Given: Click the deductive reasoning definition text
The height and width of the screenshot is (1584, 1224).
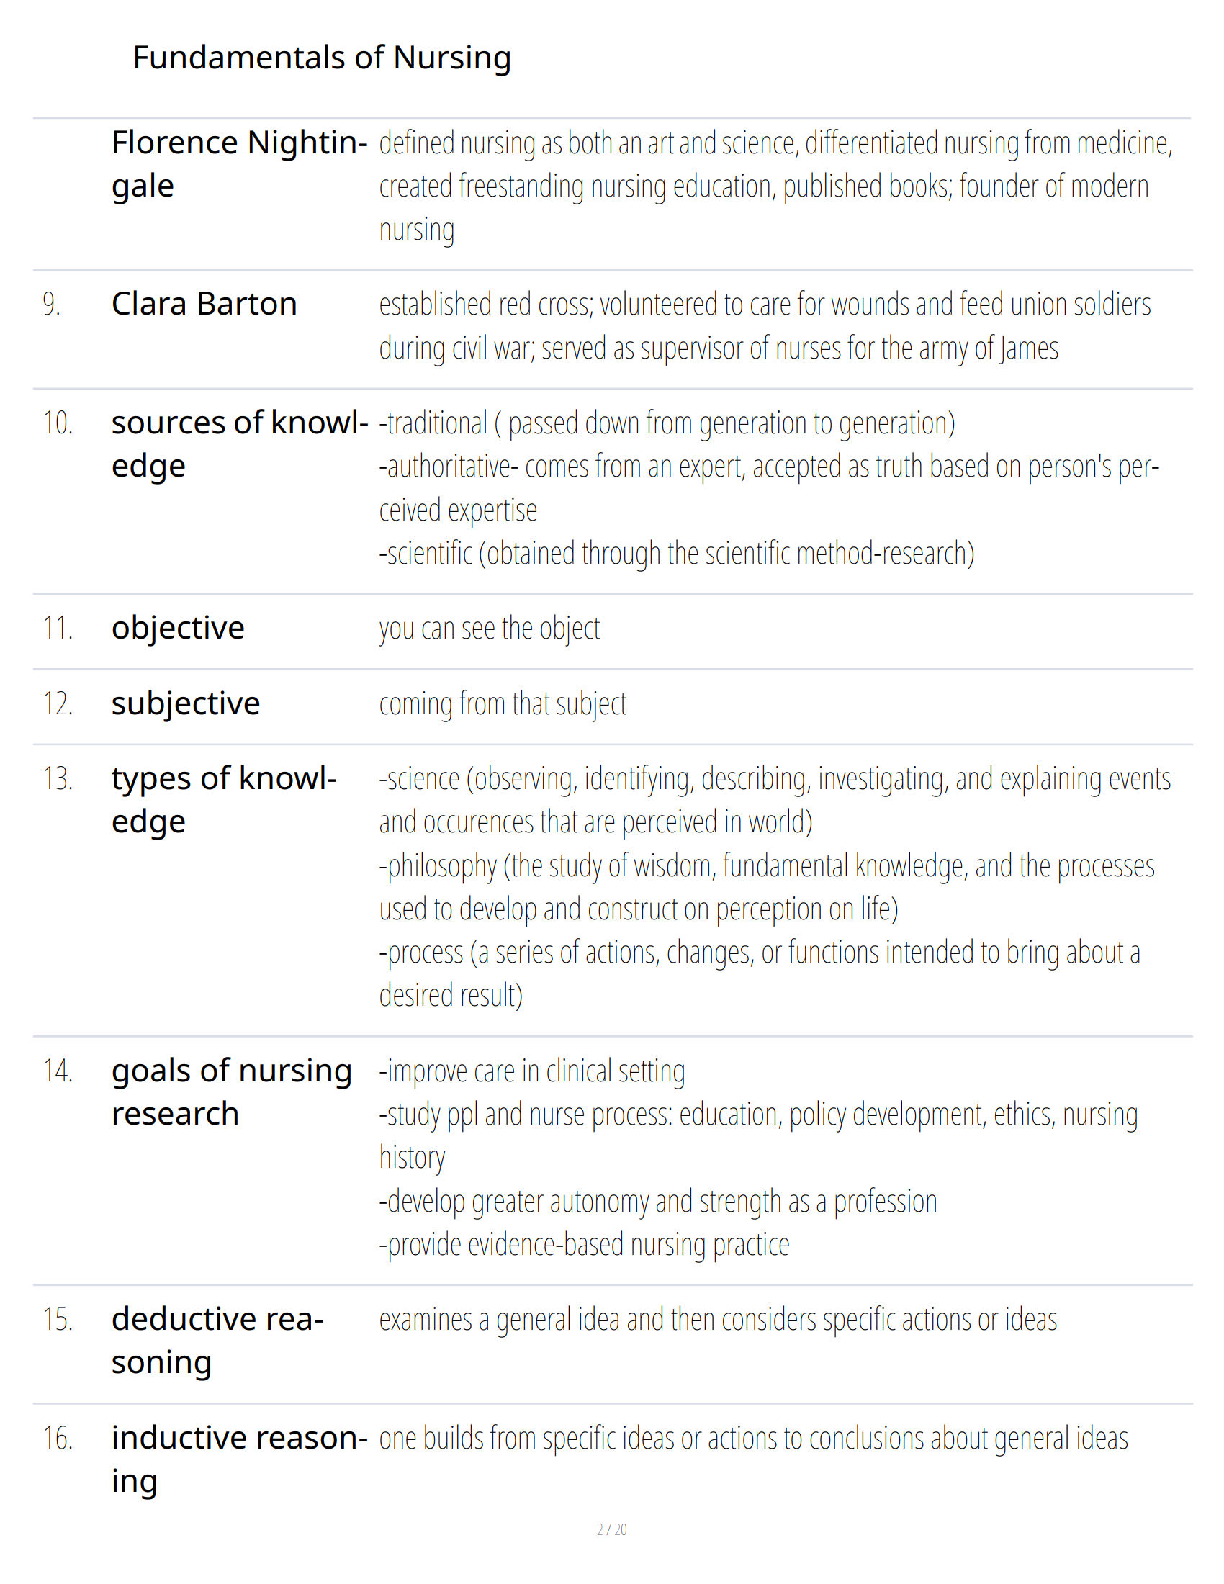Looking at the screenshot, I should 718,1320.
